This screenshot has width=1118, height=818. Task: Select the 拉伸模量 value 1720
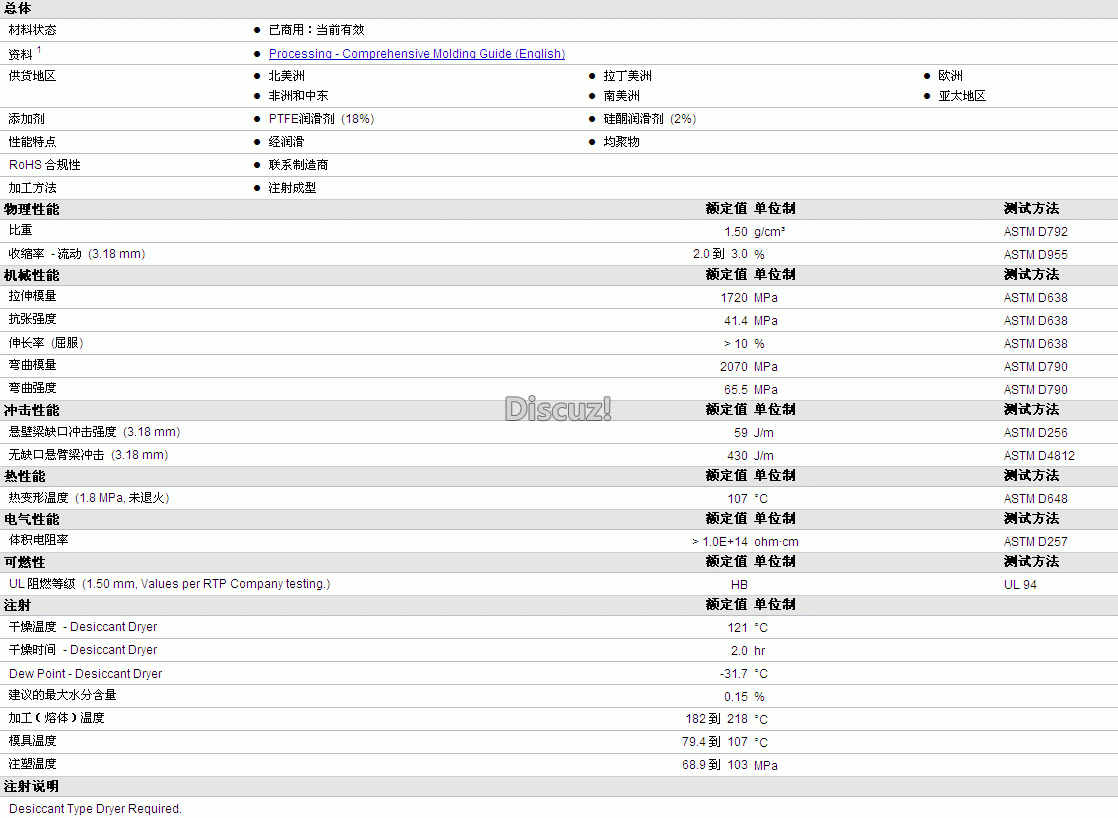(734, 298)
